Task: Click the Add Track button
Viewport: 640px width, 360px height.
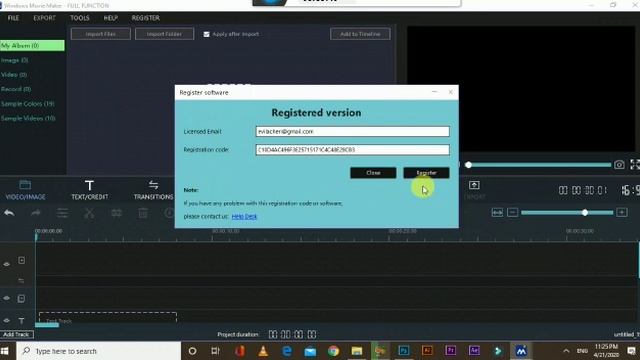Action: click(17, 335)
